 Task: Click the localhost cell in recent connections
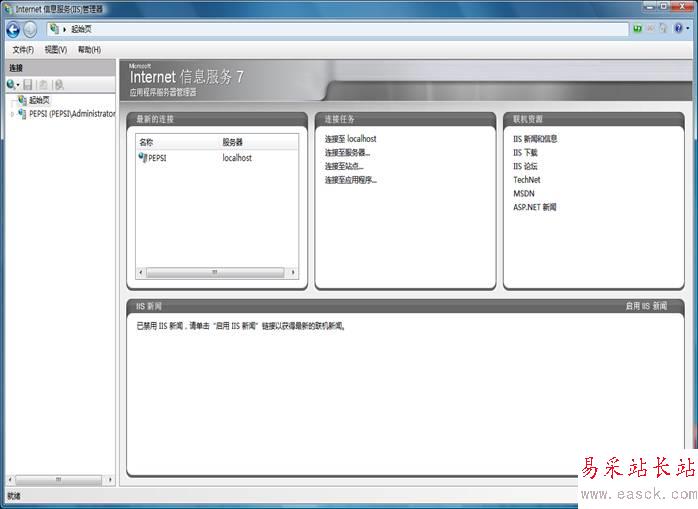[x=237, y=158]
